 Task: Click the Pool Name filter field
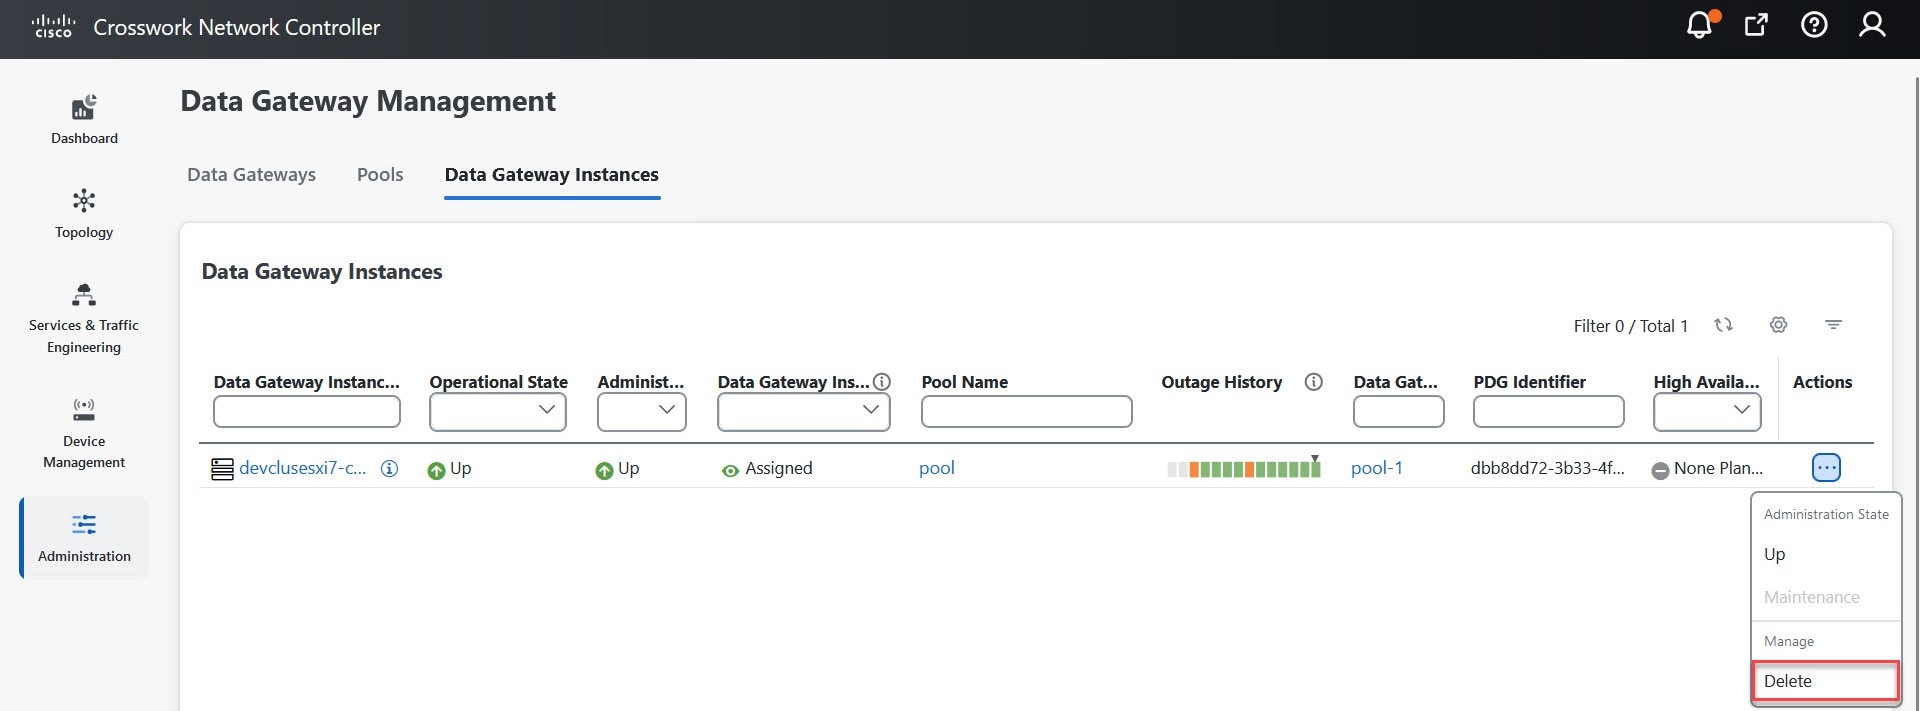pyautogui.click(x=1027, y=411)
